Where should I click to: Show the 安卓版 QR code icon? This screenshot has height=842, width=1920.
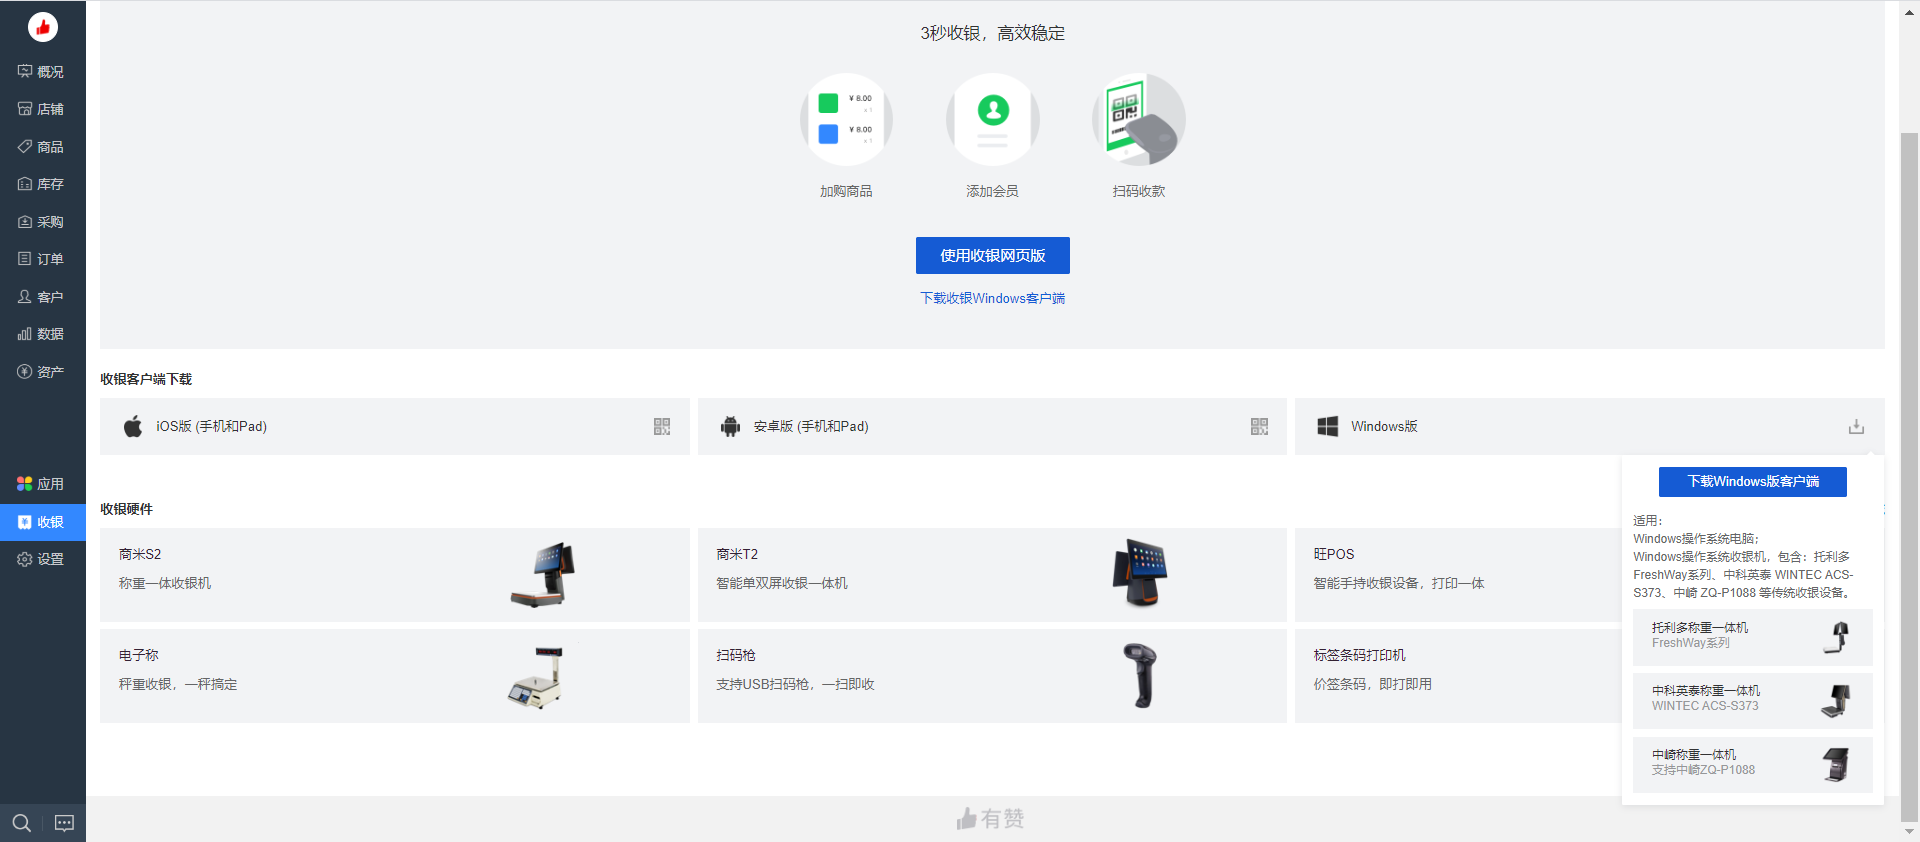(x=1259, y=427)
